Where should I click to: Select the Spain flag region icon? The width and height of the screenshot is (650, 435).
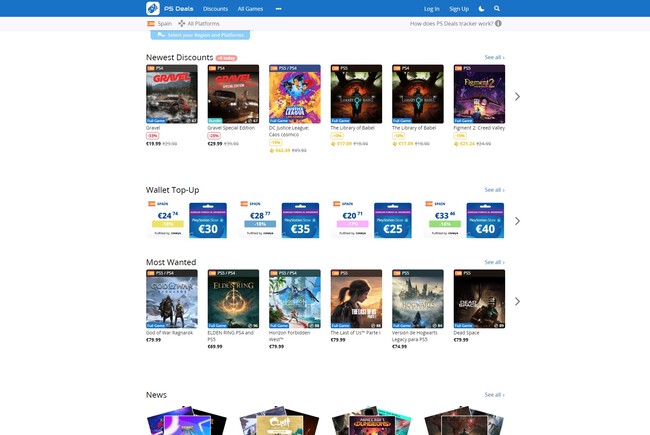tap(151, 24)
